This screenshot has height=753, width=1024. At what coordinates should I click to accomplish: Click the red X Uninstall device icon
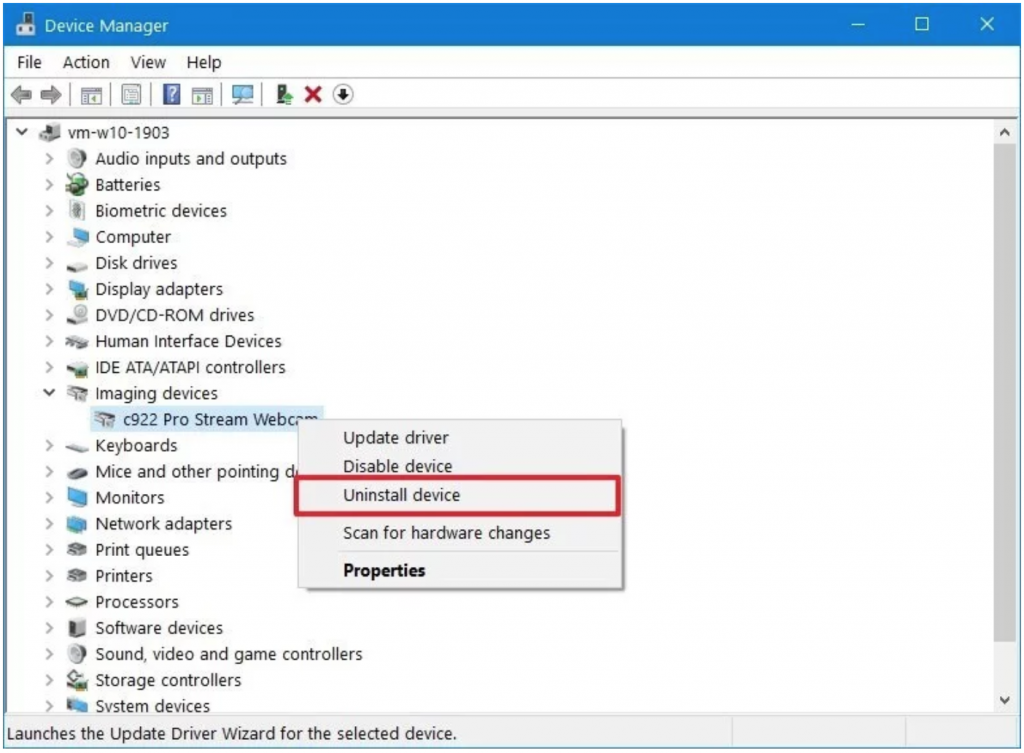coord(313,95)
